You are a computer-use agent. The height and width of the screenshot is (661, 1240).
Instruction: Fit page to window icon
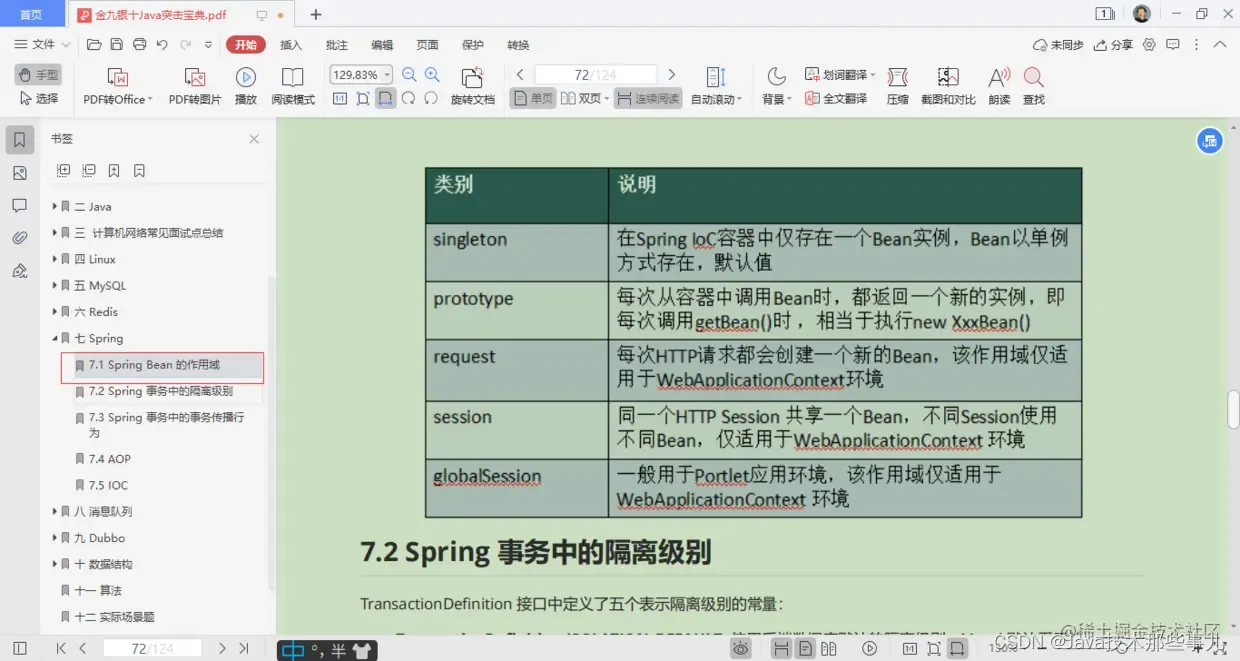363,99
